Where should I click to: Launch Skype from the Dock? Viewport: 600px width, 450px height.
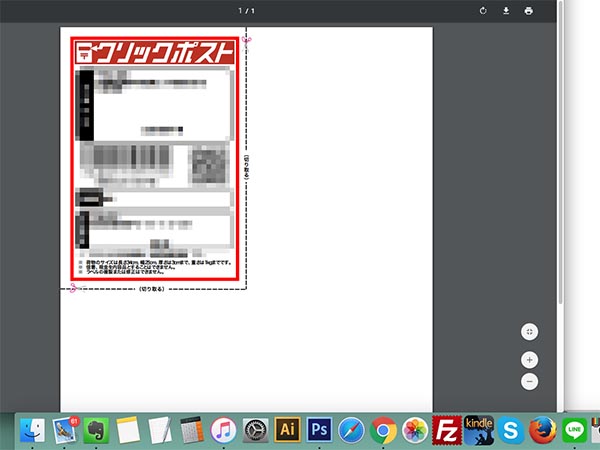[511, 430]
